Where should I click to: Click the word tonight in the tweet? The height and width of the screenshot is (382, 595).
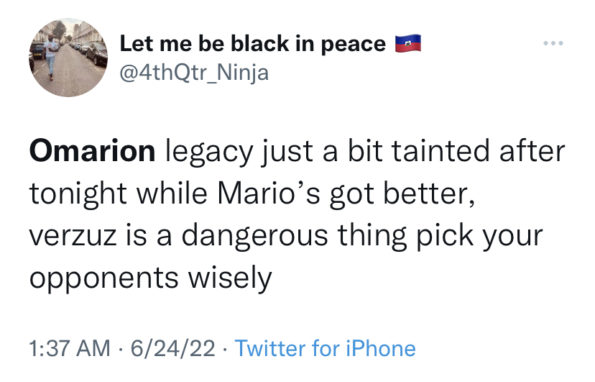click(x=78, y=195)
